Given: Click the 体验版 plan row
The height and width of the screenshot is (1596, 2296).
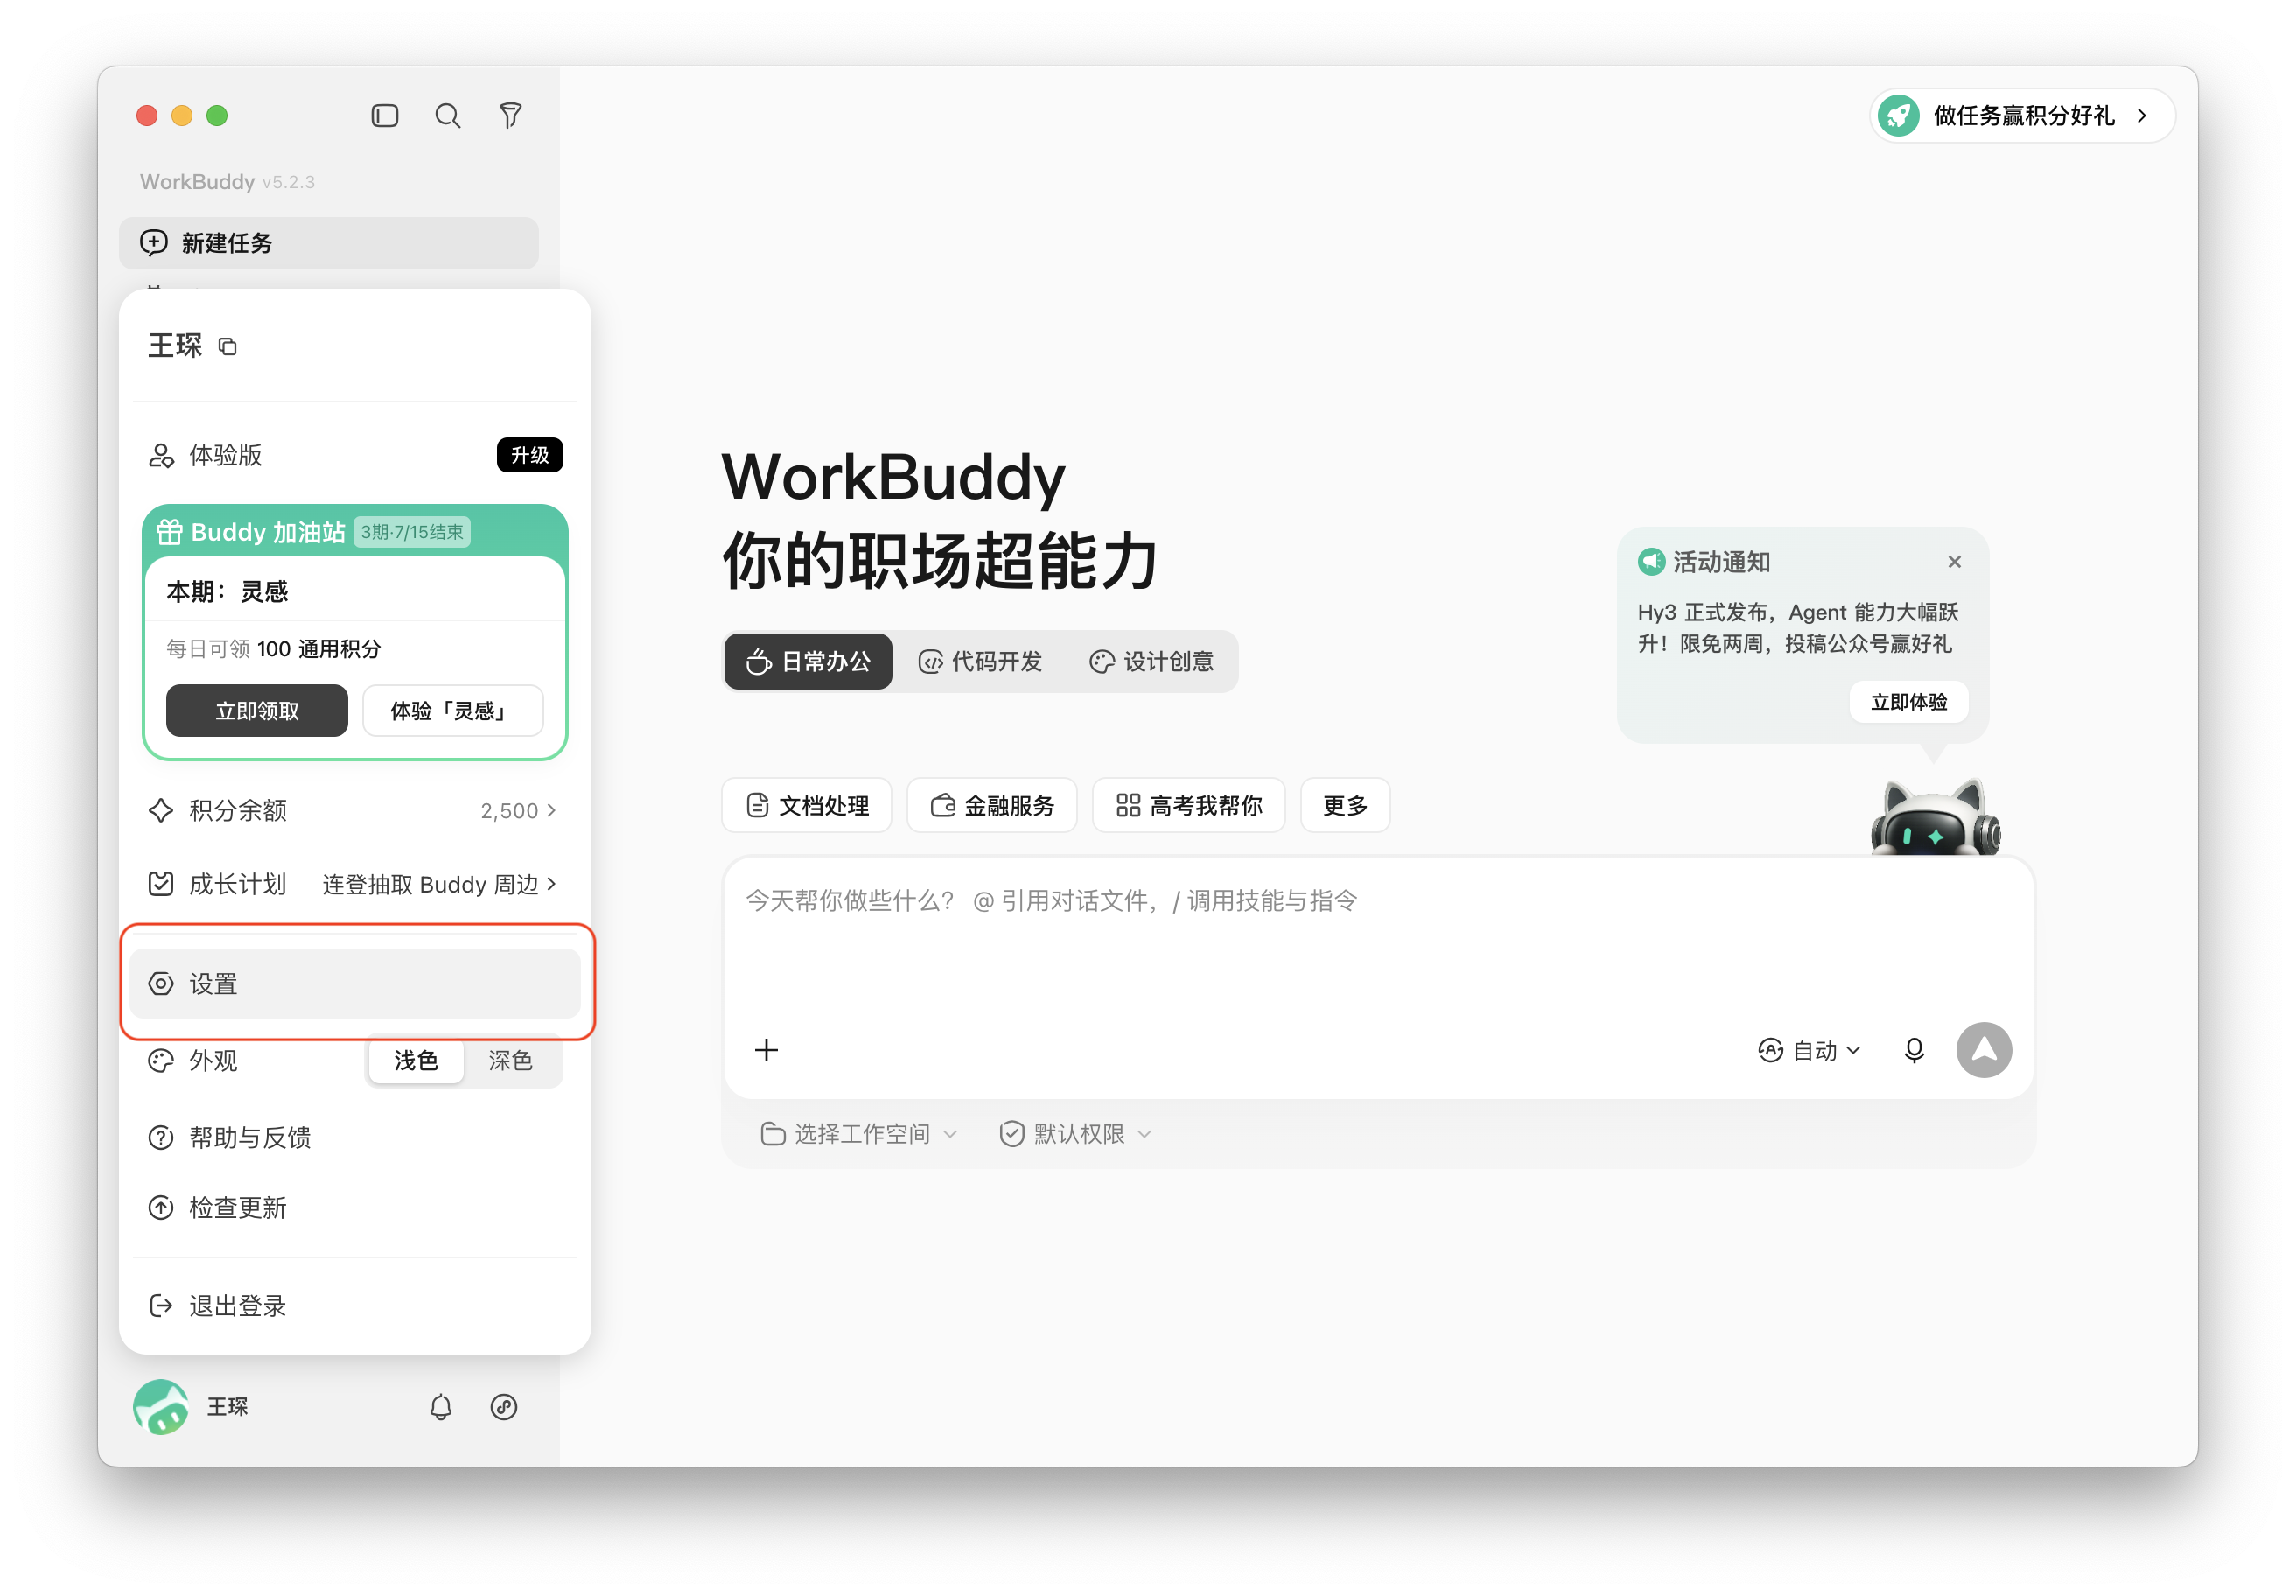Looking at the screenshot, I should tap(355, 455).
